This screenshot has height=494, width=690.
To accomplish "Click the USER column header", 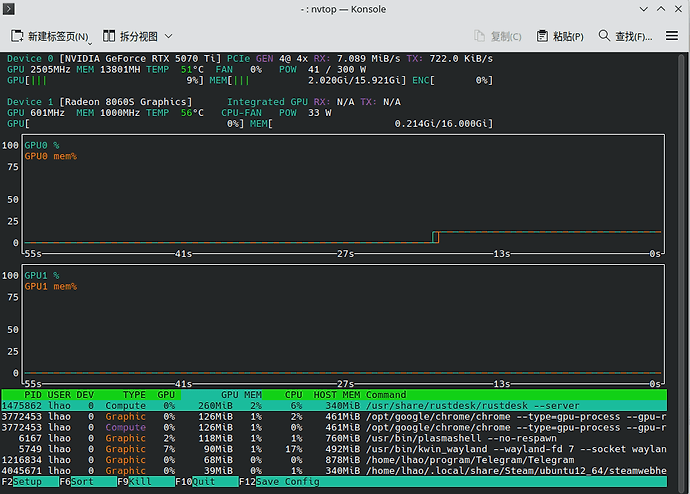I will [59, 395].
